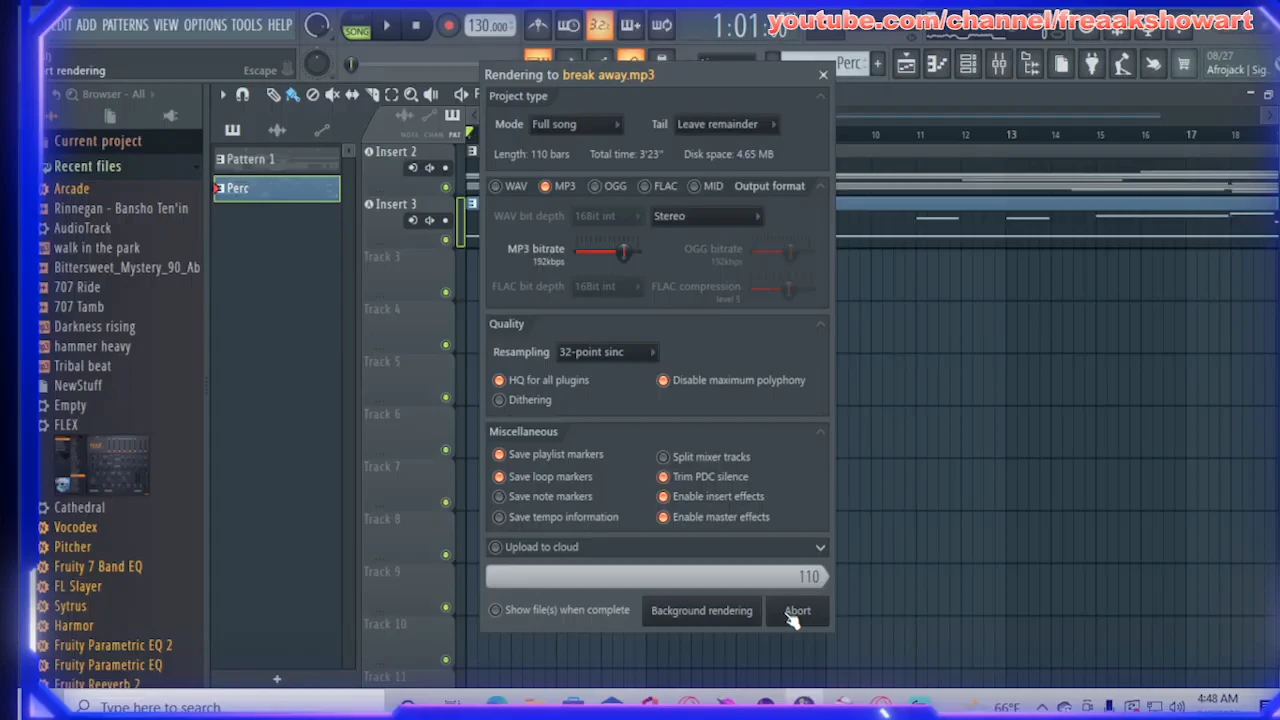This screenshot has width=1280, height=720.
Task: Enable Save note markers
Action: 543,497
